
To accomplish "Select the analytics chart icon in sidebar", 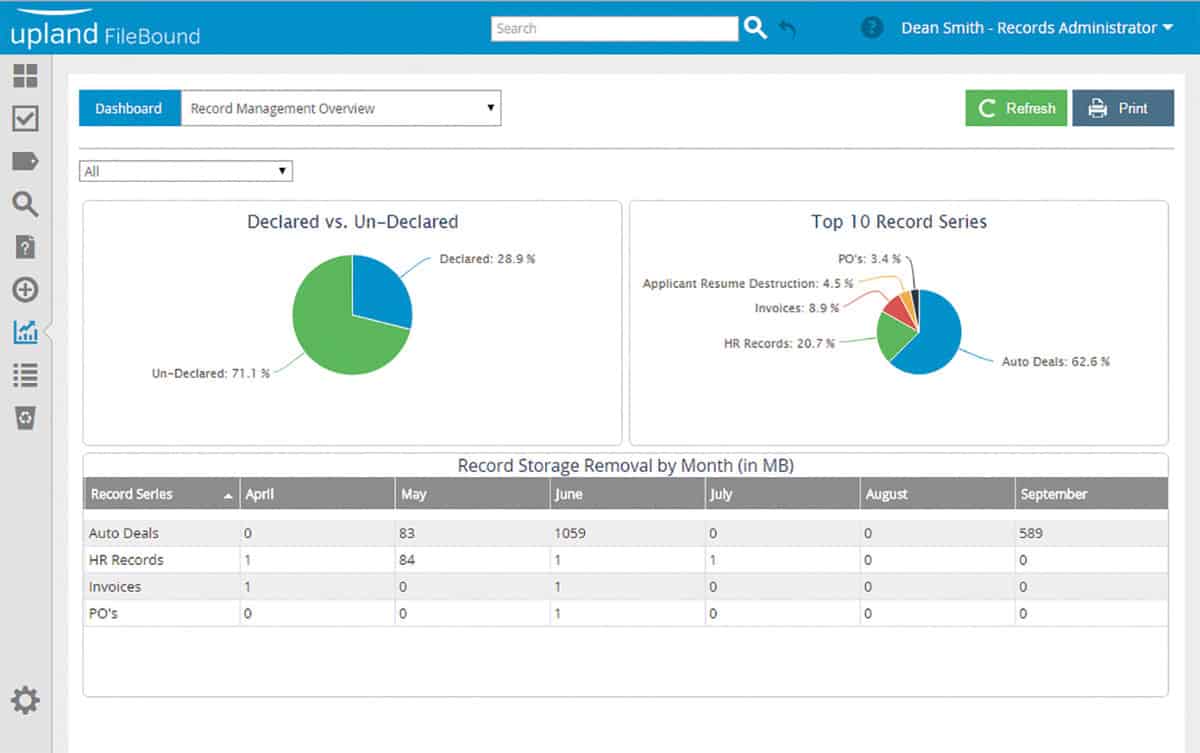I will [25, 332].
